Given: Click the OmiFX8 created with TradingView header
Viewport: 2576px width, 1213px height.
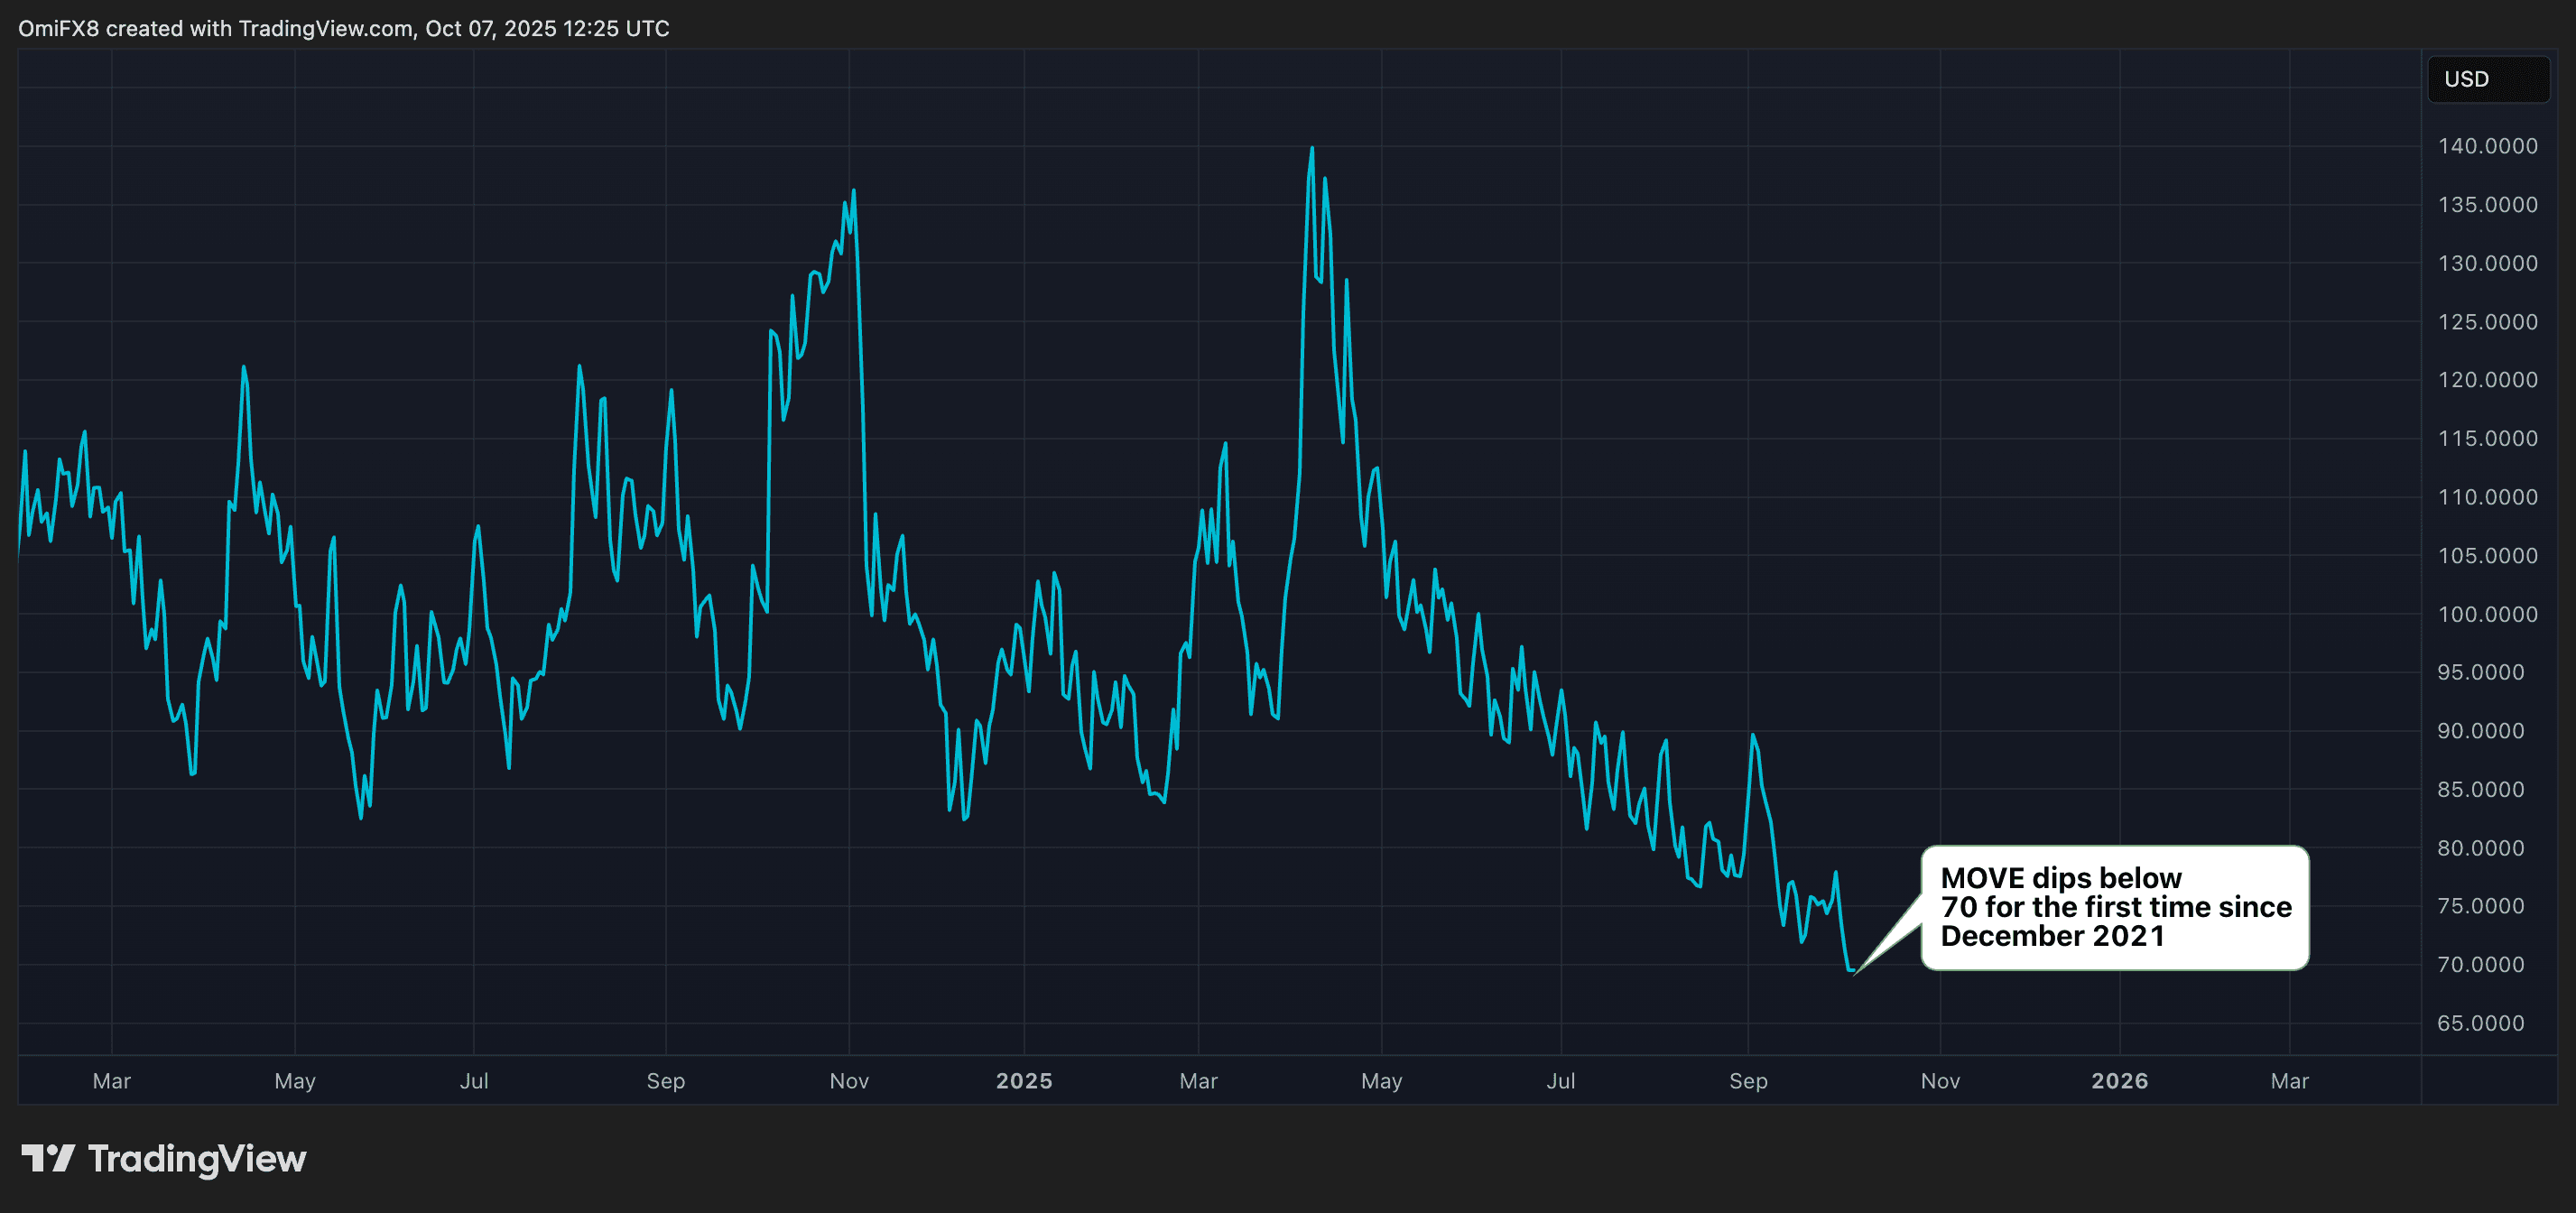Looking at the screenshot, I should click(343, 28).
